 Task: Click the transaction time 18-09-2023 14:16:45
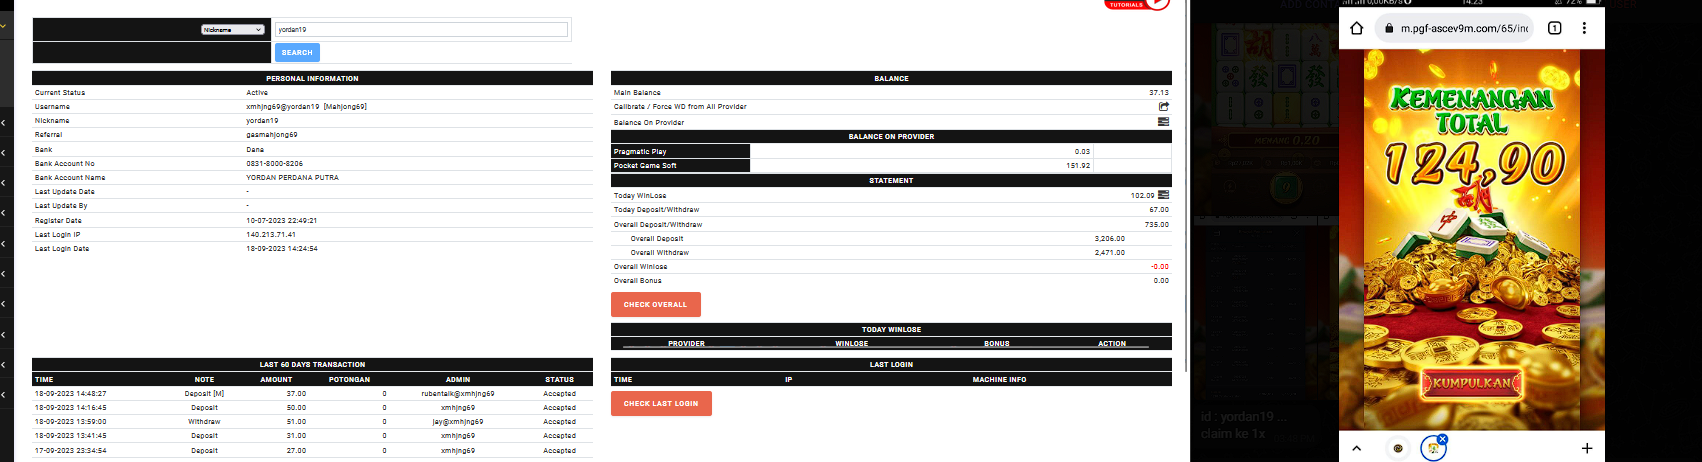click(x=71, y=408)
